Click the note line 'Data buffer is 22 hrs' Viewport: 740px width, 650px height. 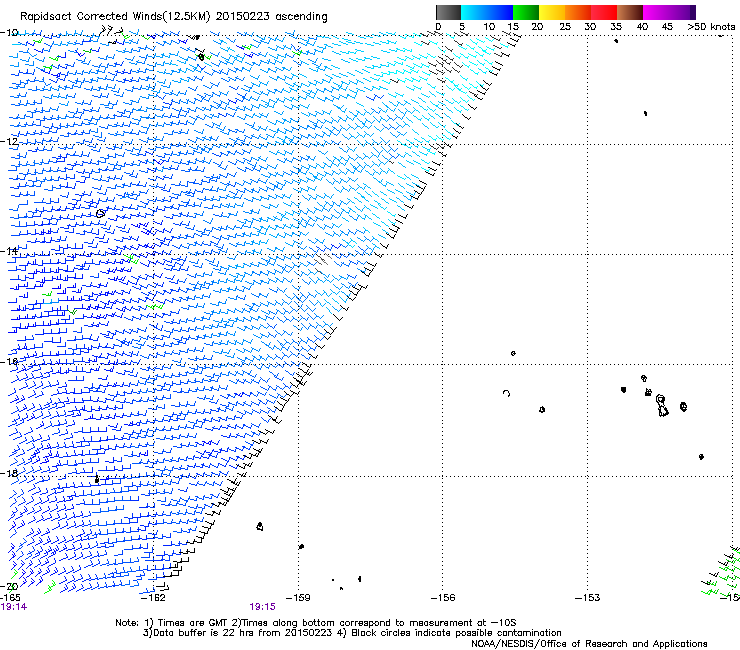352,633
